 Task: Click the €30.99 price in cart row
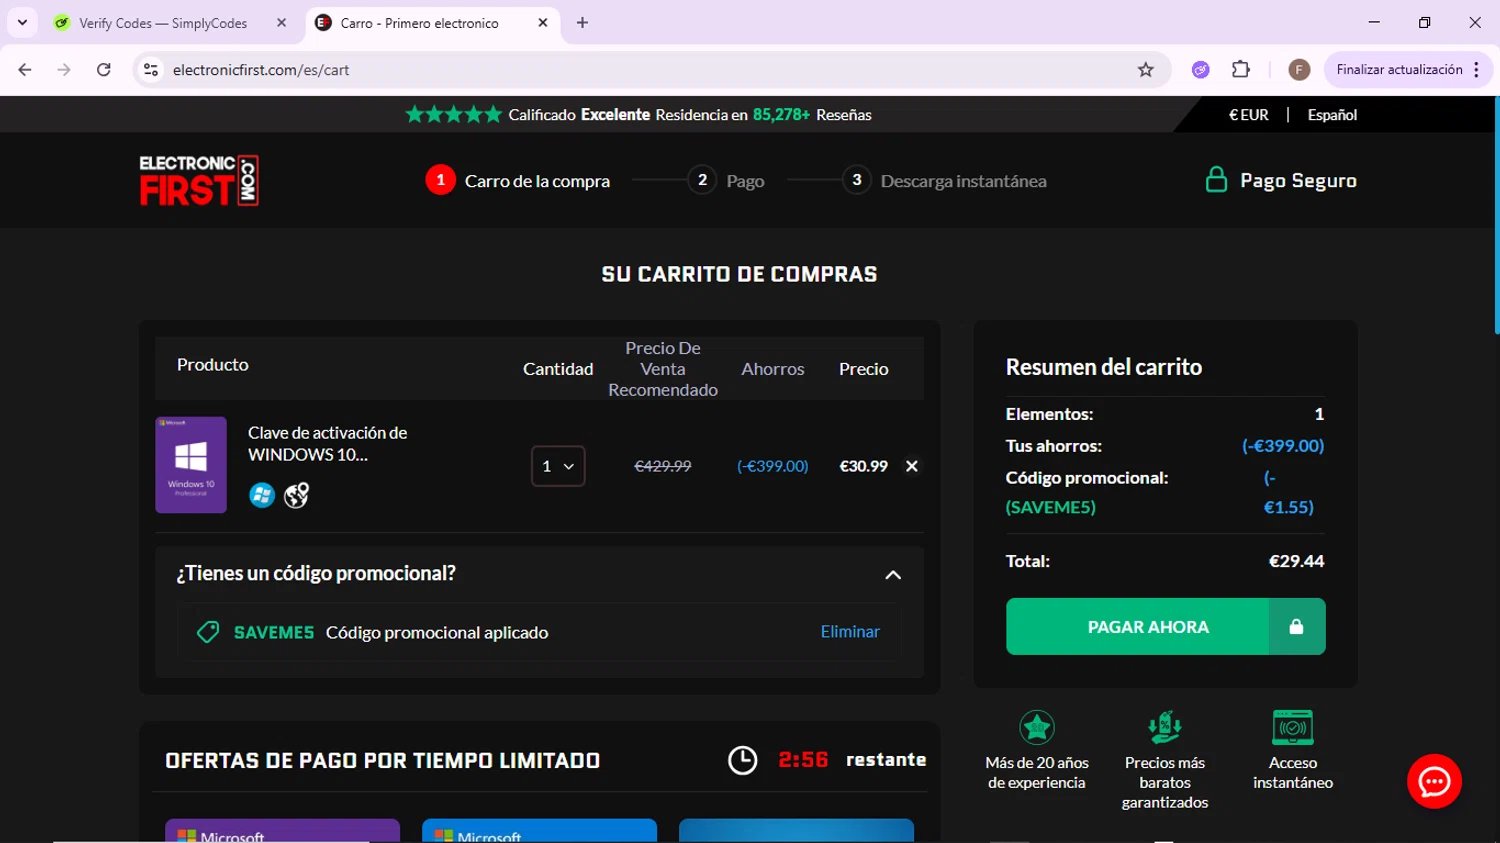point(863,466)
